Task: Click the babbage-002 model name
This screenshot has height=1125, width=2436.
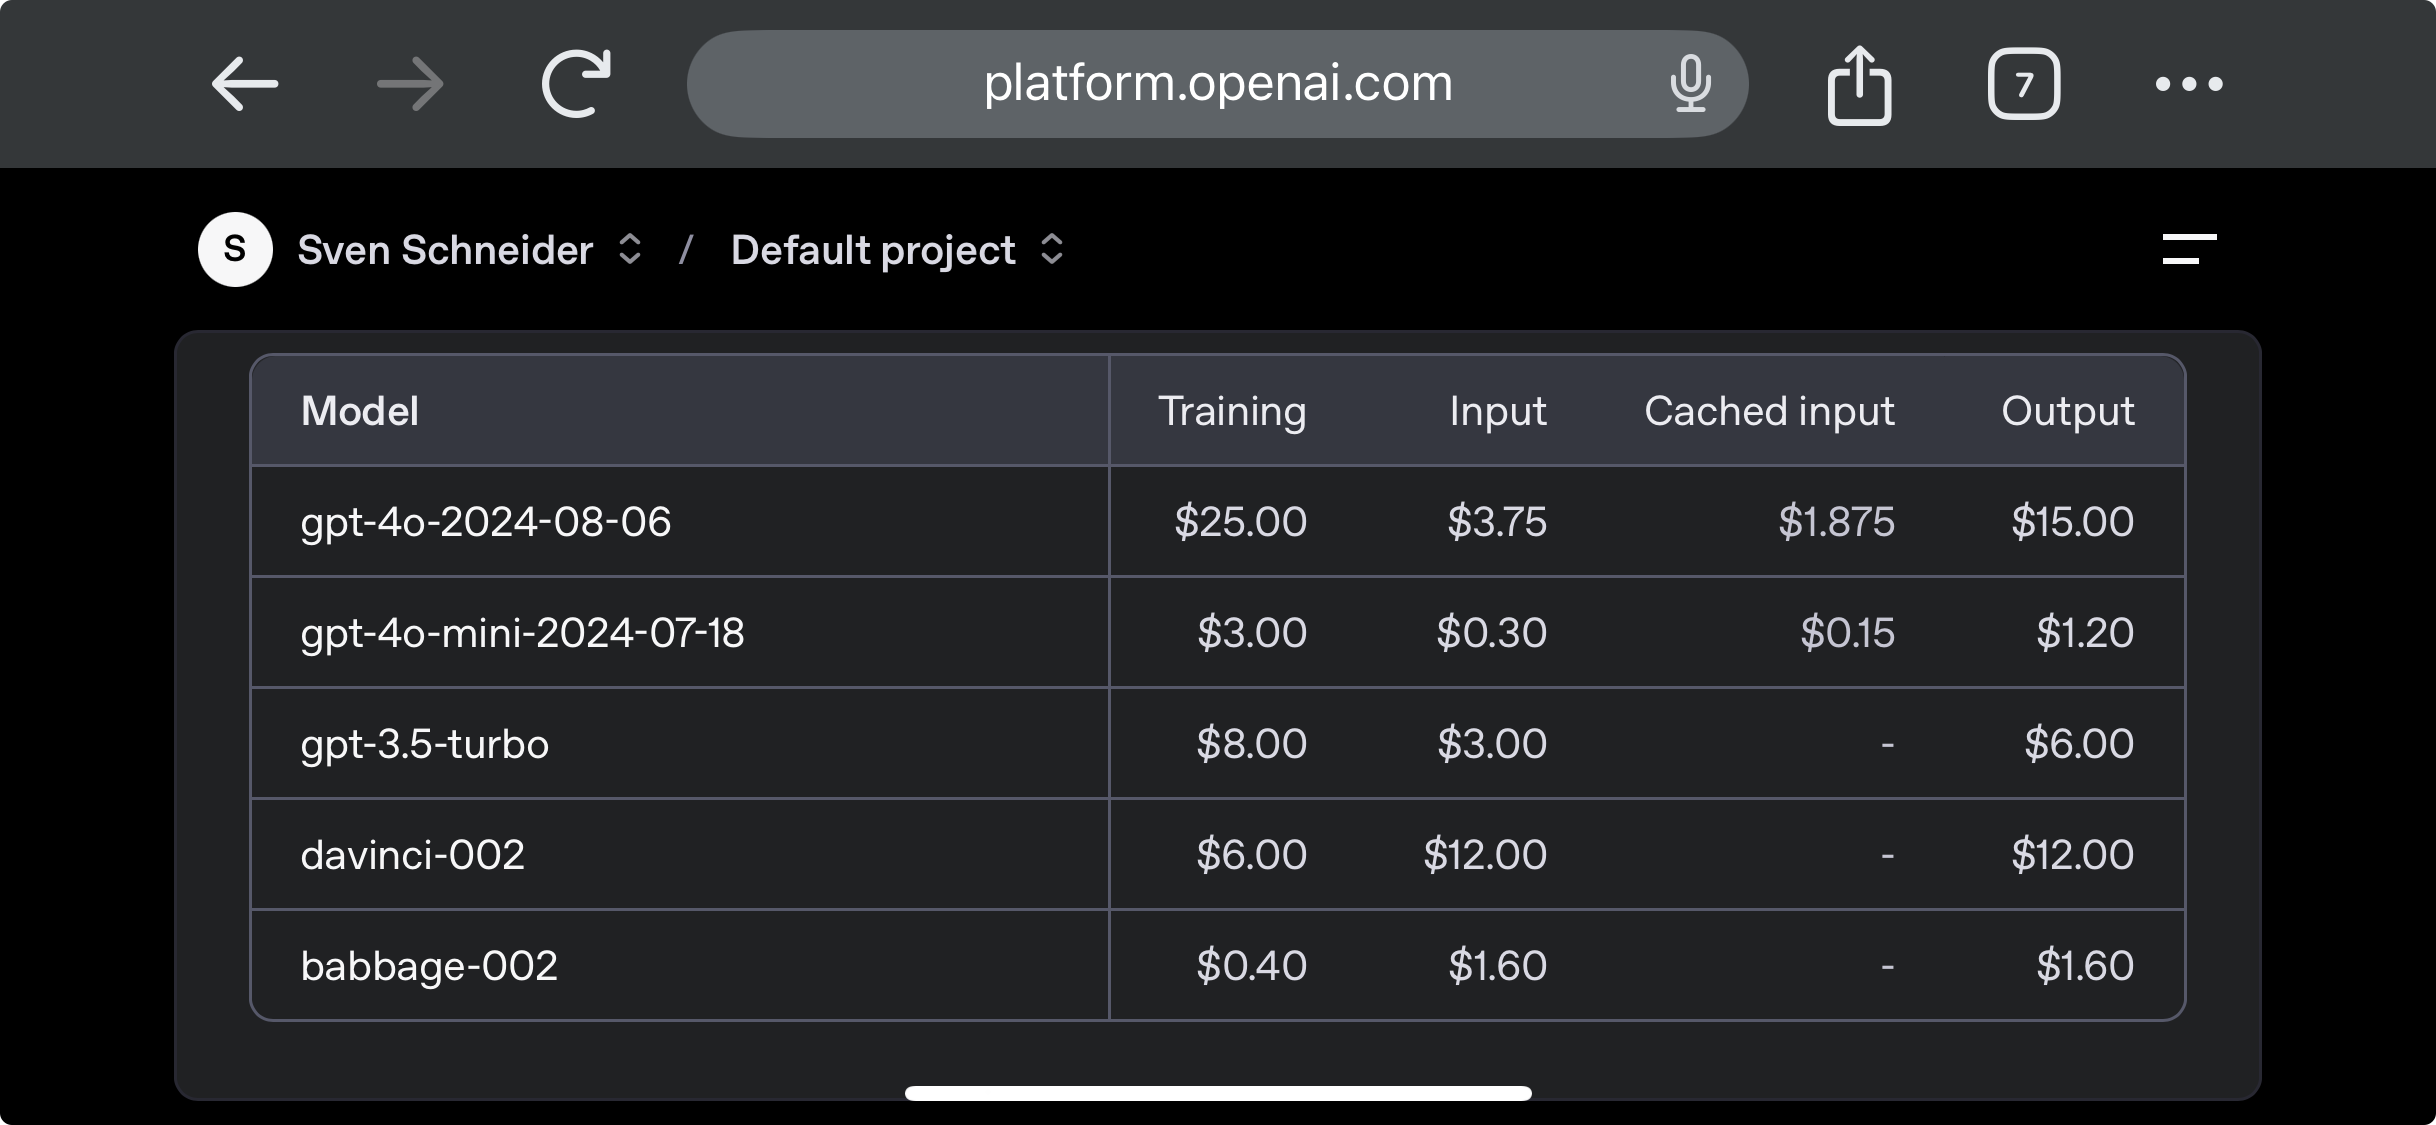Action: (x=429, y=966)
